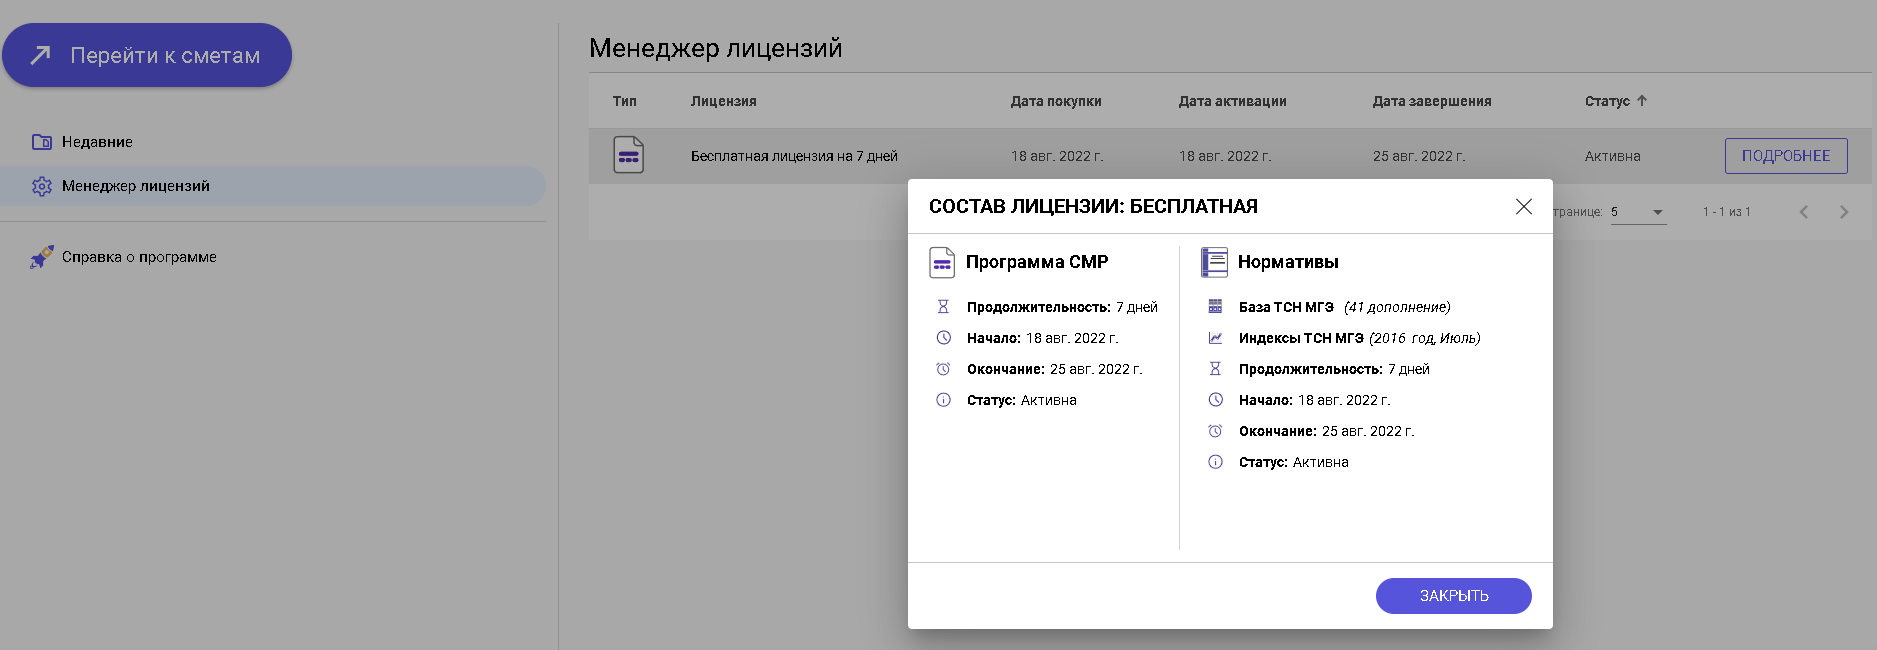Click the ЗАКРЫТЬ button
The height and width of the screenshot is (650, 1877).
click(x=1454, y=596)
